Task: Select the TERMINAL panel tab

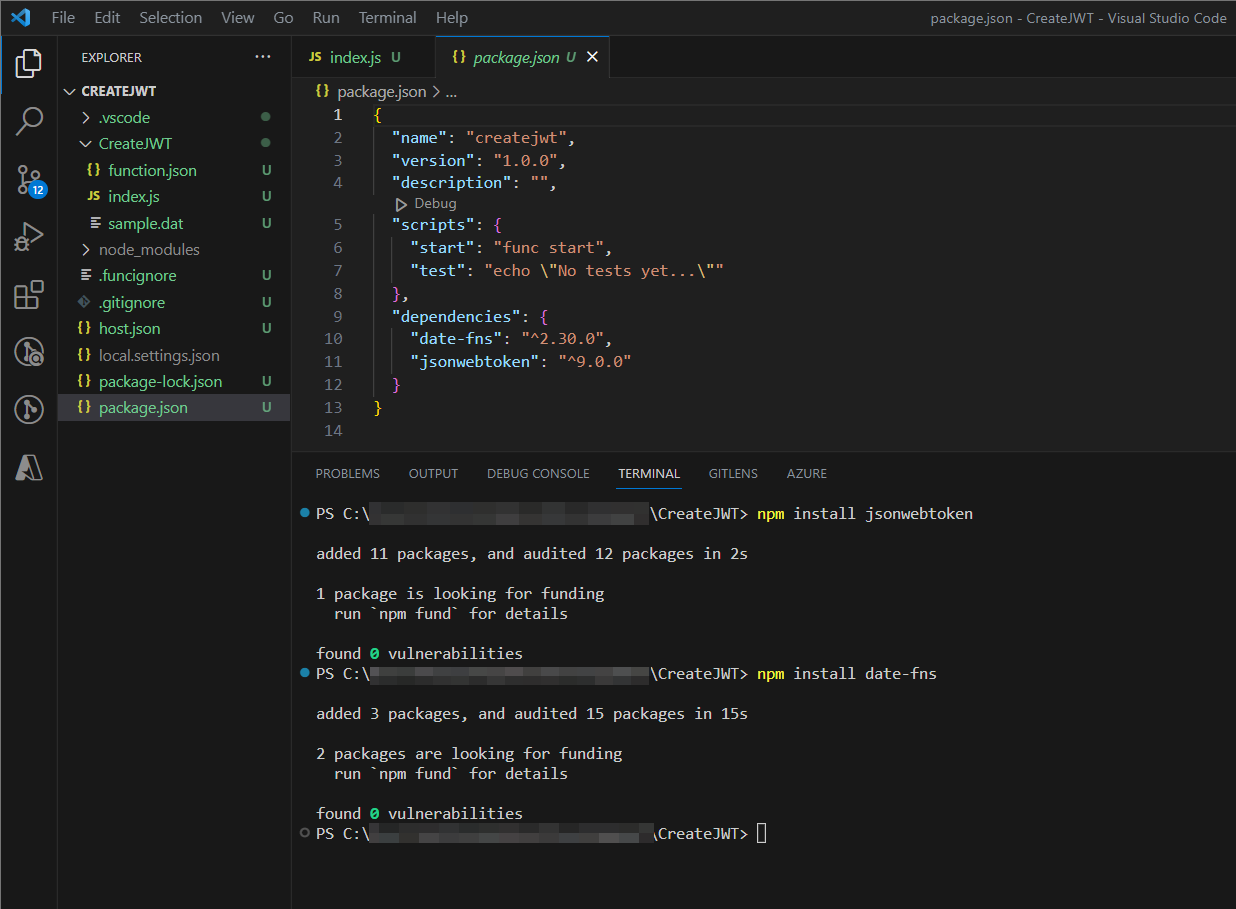Action: click(649, 474)
